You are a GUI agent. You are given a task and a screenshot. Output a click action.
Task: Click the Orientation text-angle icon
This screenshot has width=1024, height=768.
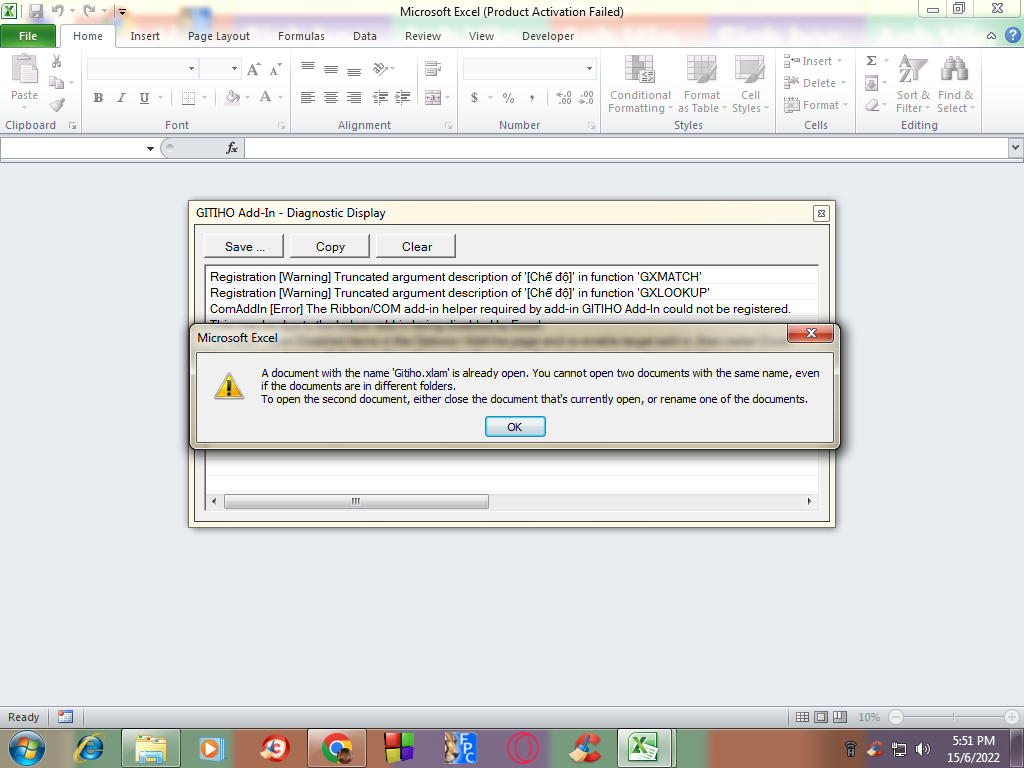coord(380,69)
